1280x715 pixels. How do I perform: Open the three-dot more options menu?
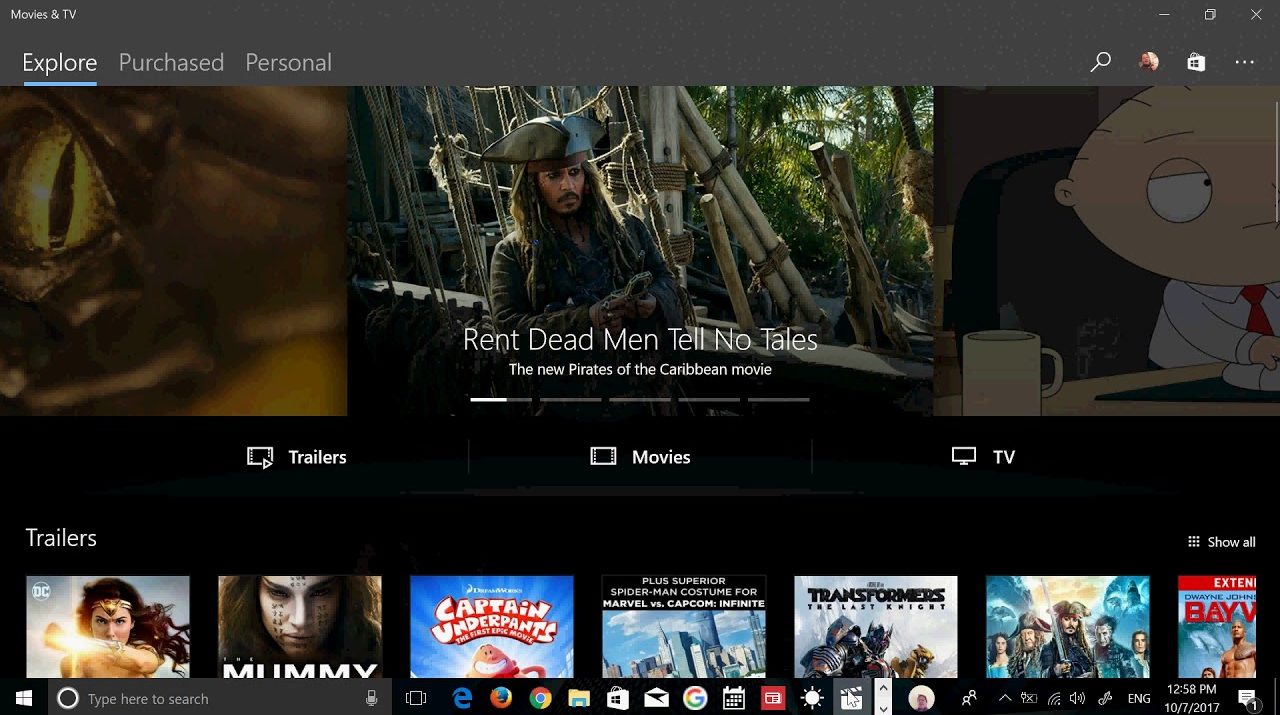(1244, 62)
